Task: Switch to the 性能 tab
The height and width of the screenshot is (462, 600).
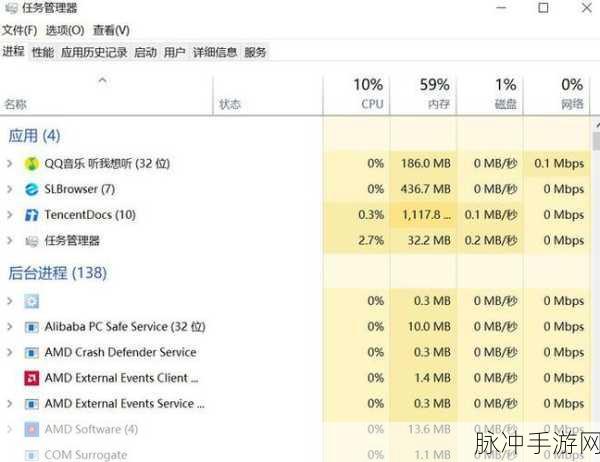Action: point(43,52)
